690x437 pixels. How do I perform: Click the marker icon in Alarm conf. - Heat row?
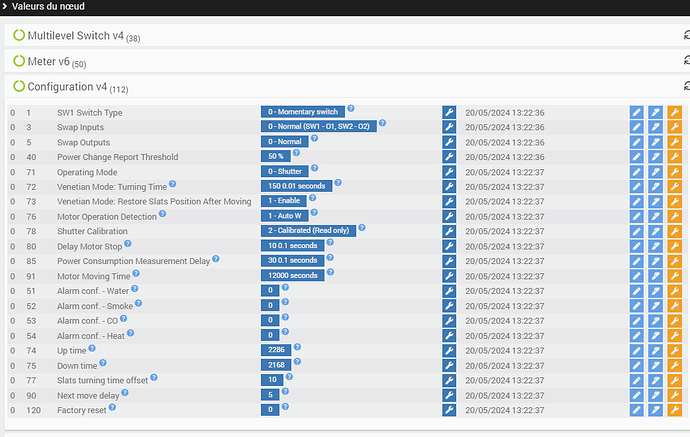655,336
